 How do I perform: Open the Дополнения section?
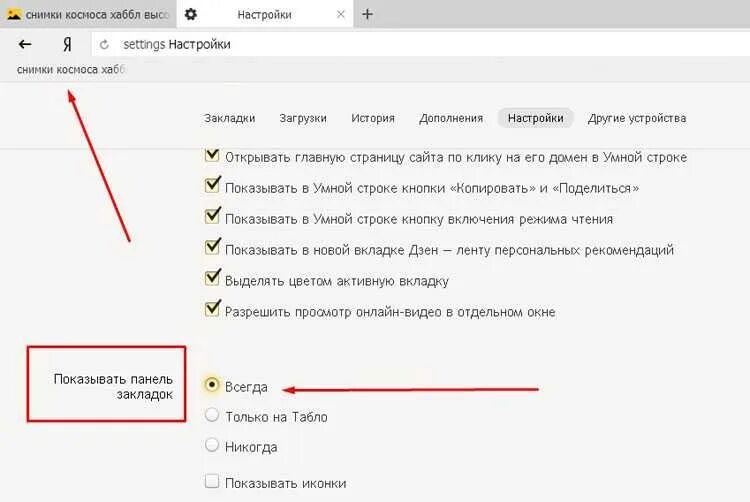click(x=451, y=118)
